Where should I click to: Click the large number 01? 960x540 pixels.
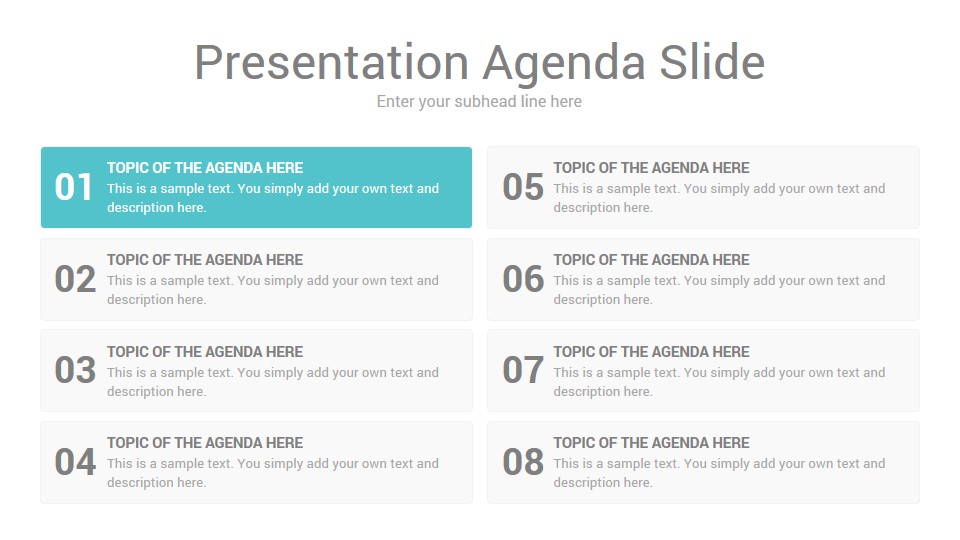coord(73,187)
